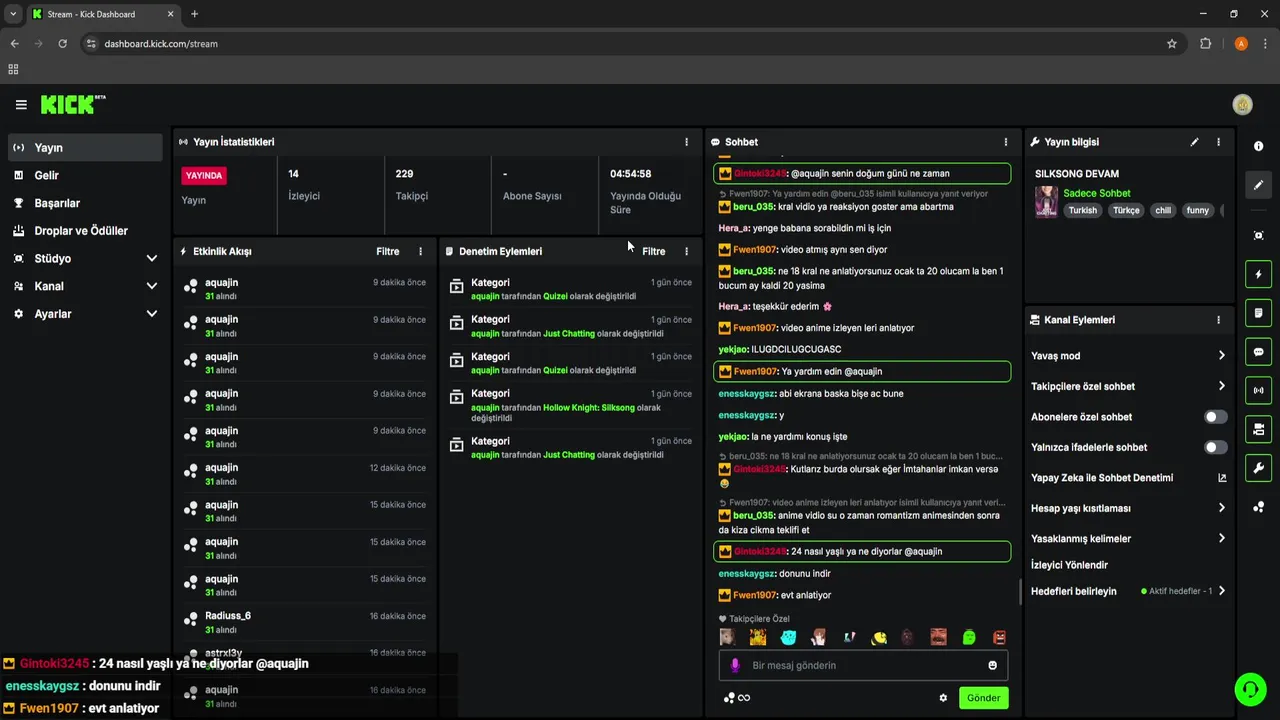Image resolution: width=1280 pixels, height=720 pixels.
Task: Click Filtre in Denetim Eylemleri panel
Action: pos(654,251)
